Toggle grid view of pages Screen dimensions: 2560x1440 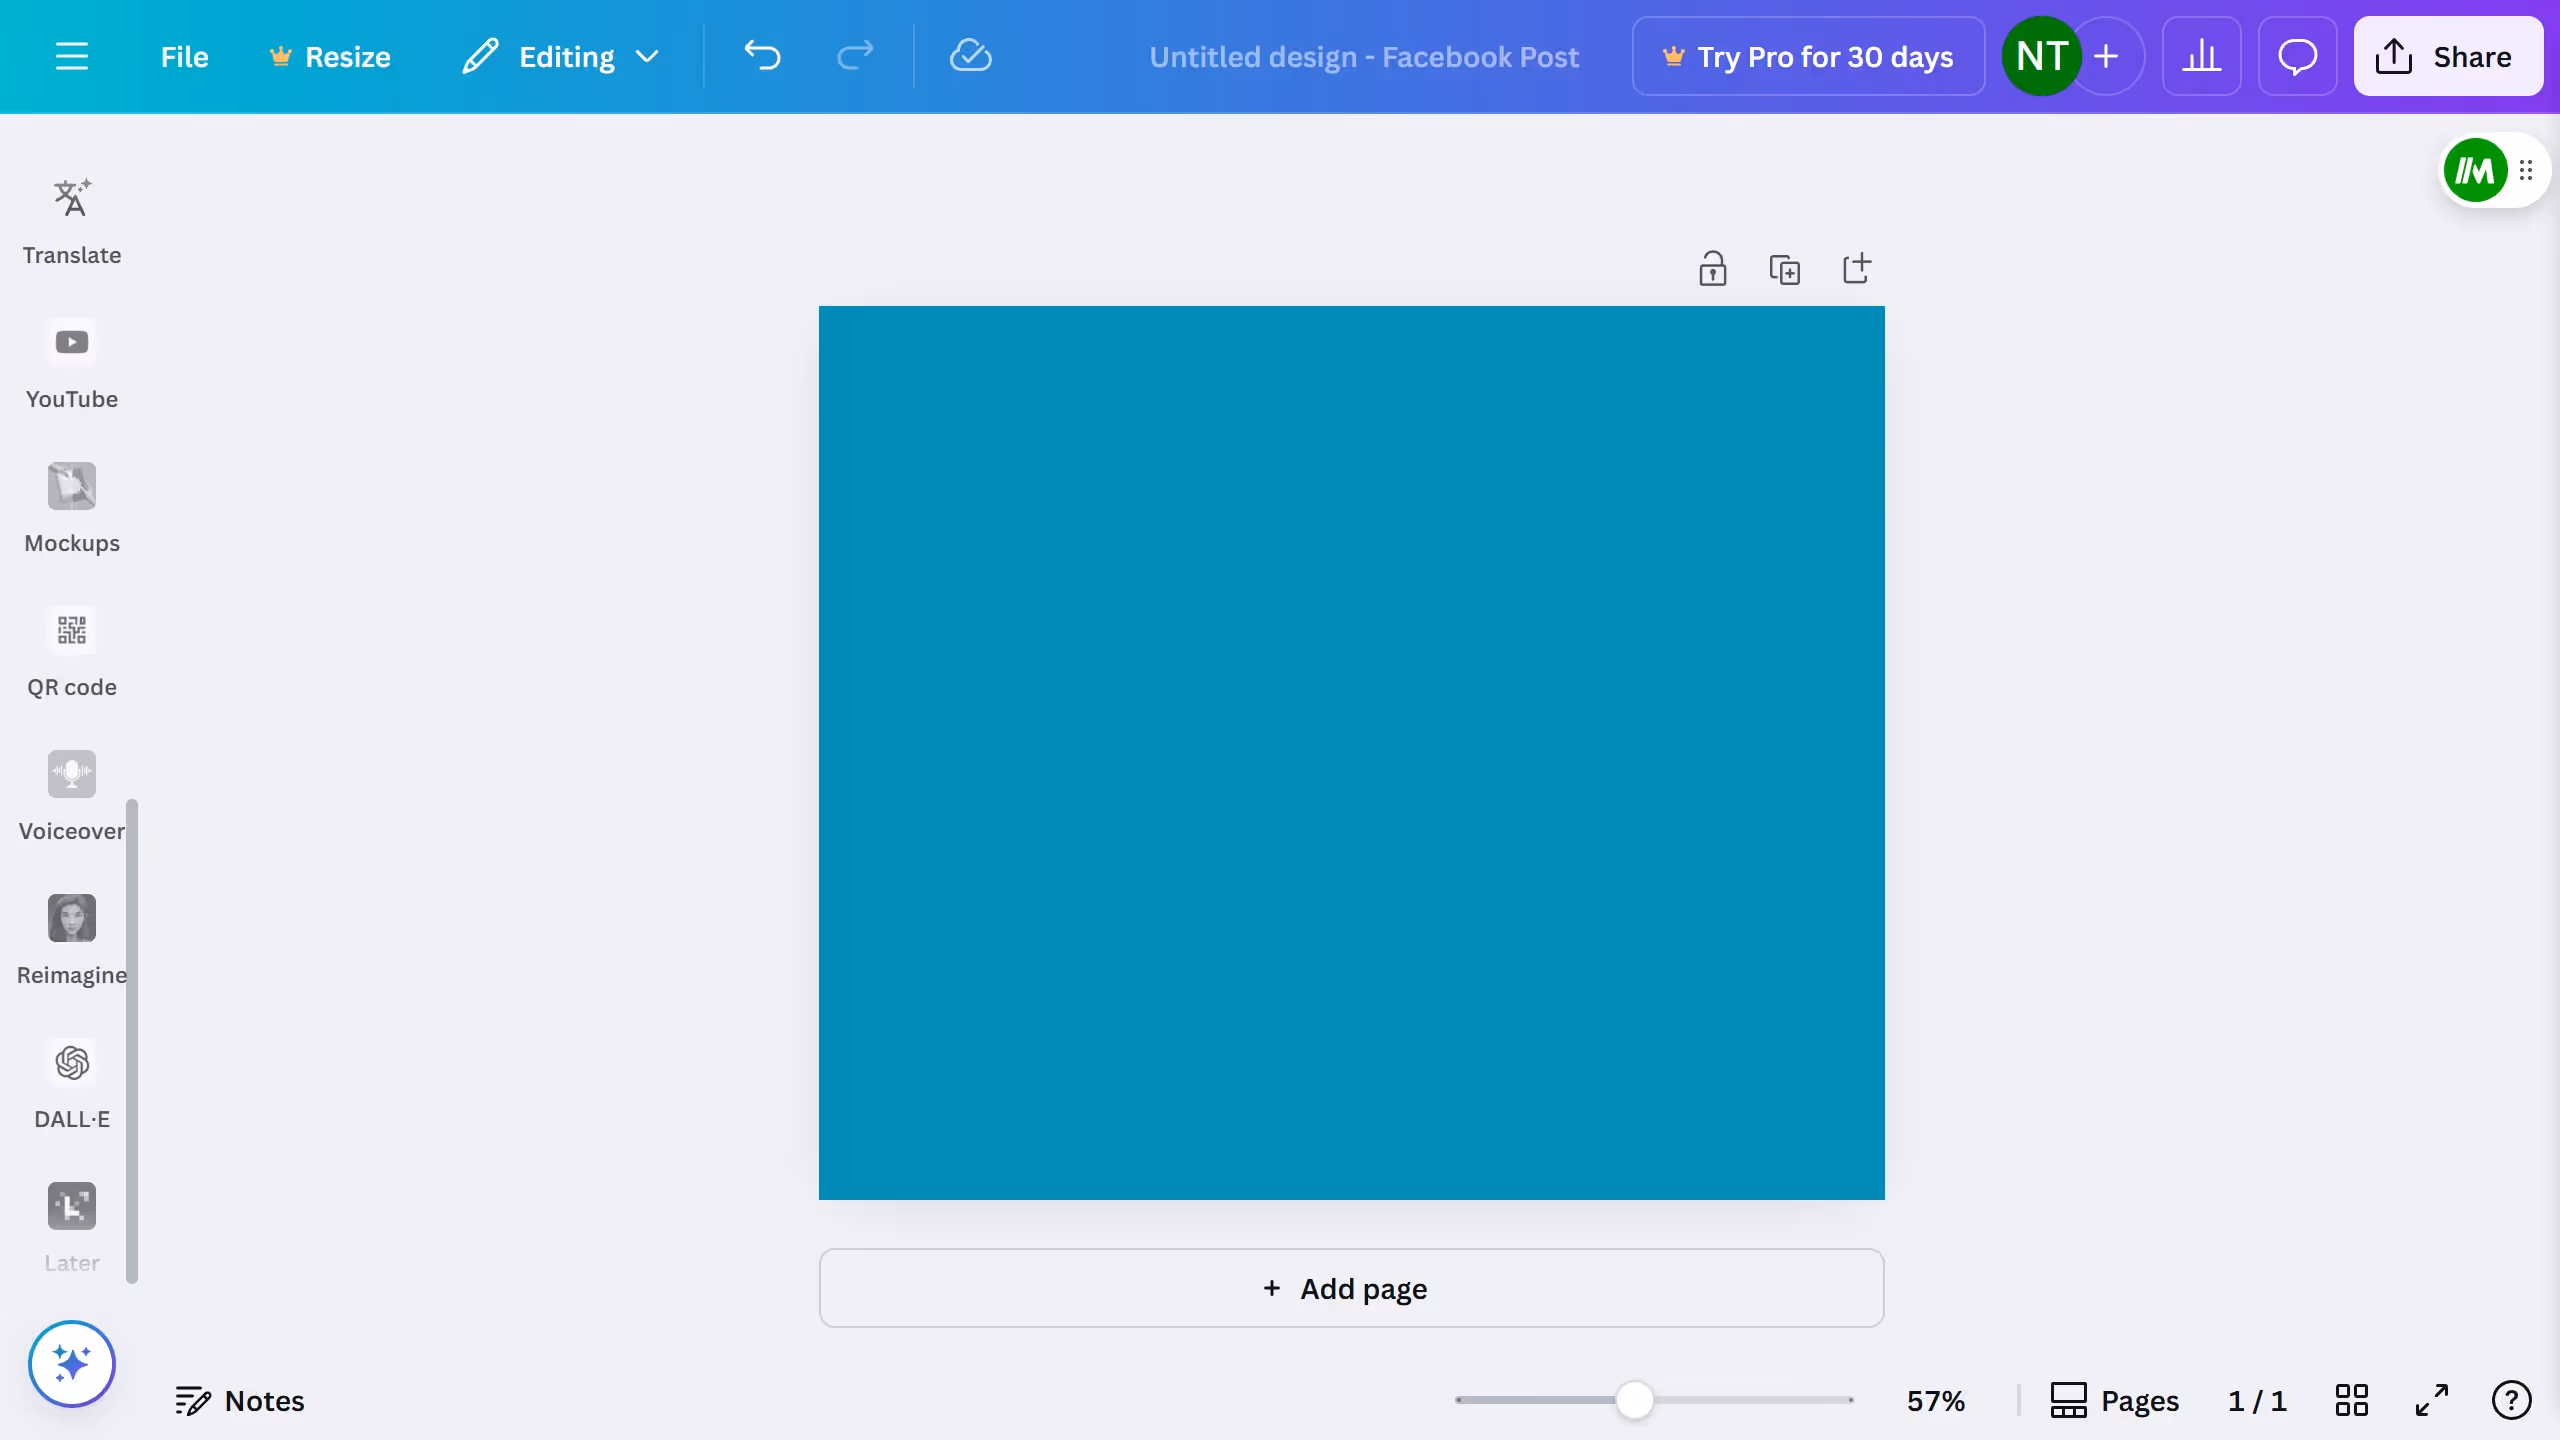click(2351, 1400)
